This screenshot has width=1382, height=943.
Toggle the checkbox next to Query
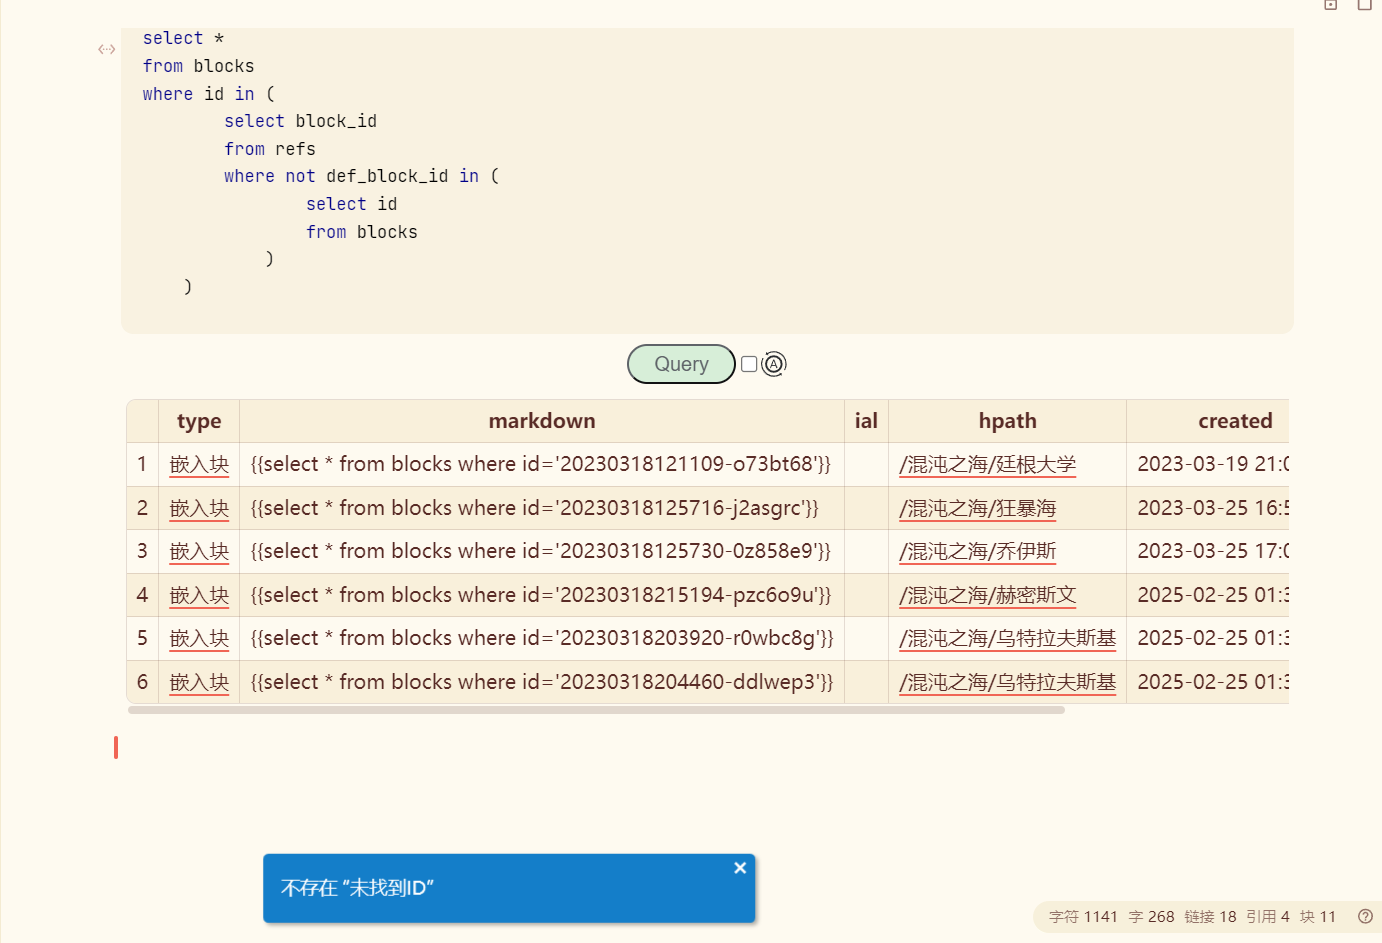(x=749, y=364)
